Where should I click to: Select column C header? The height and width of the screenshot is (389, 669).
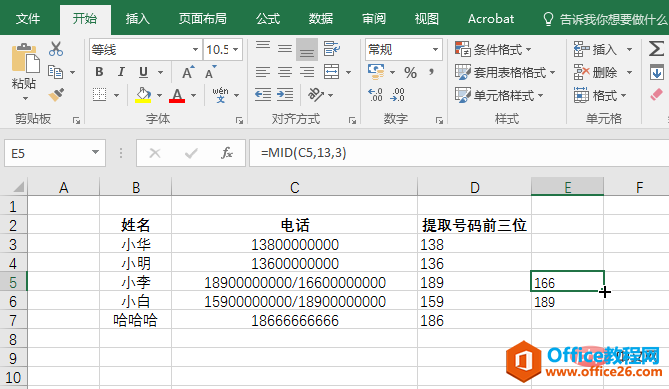click(x=294, y=187)
